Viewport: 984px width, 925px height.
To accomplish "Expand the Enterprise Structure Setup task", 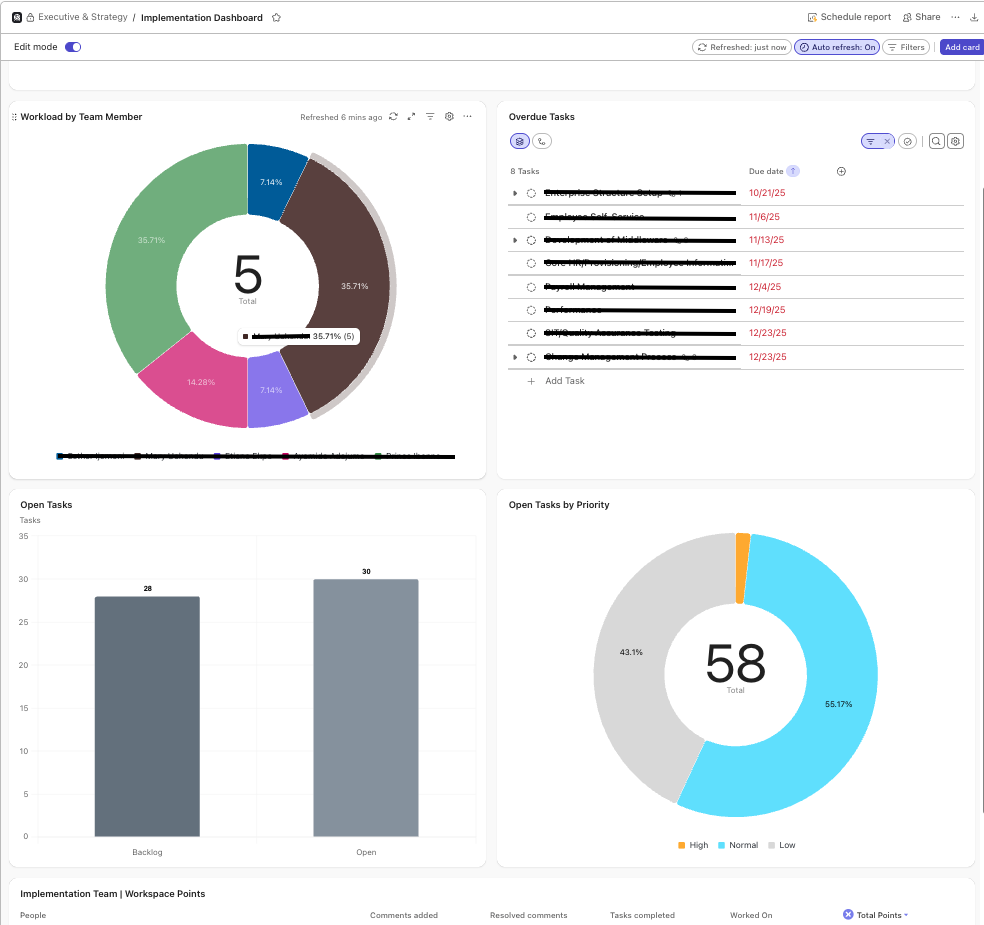I will coord(515,193).
